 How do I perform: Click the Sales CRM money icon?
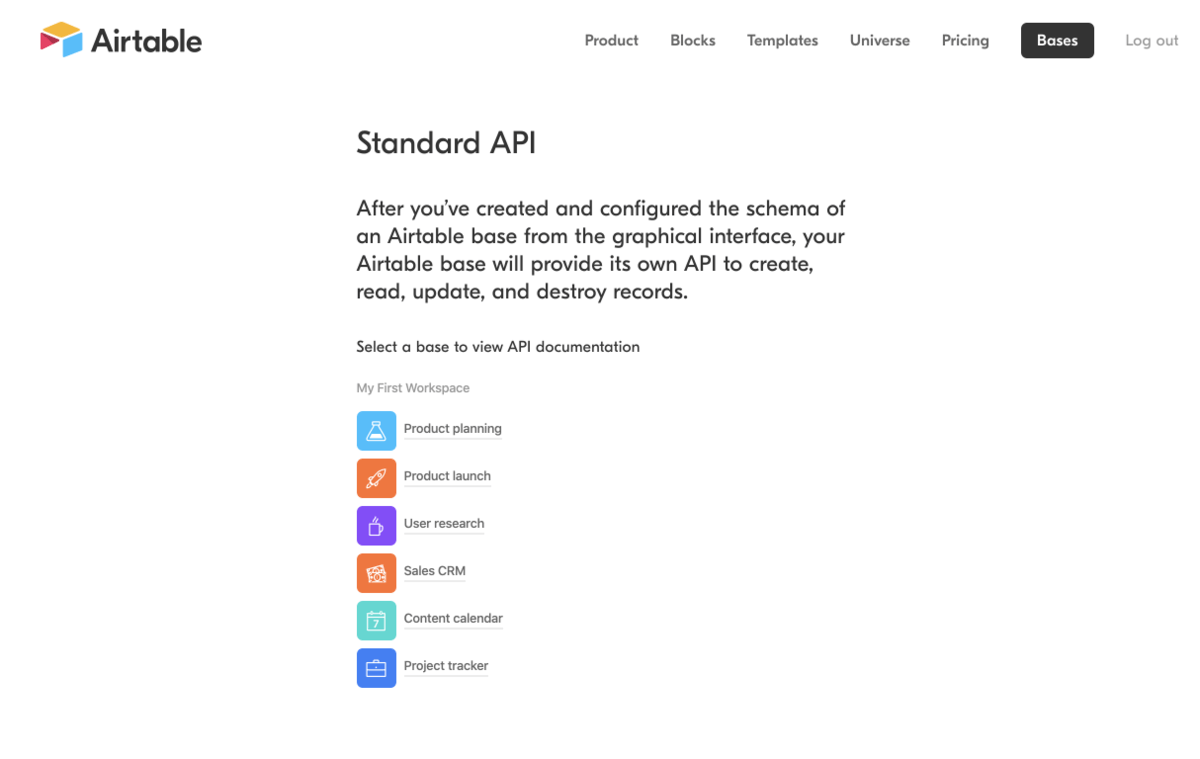tap(376, 573)
